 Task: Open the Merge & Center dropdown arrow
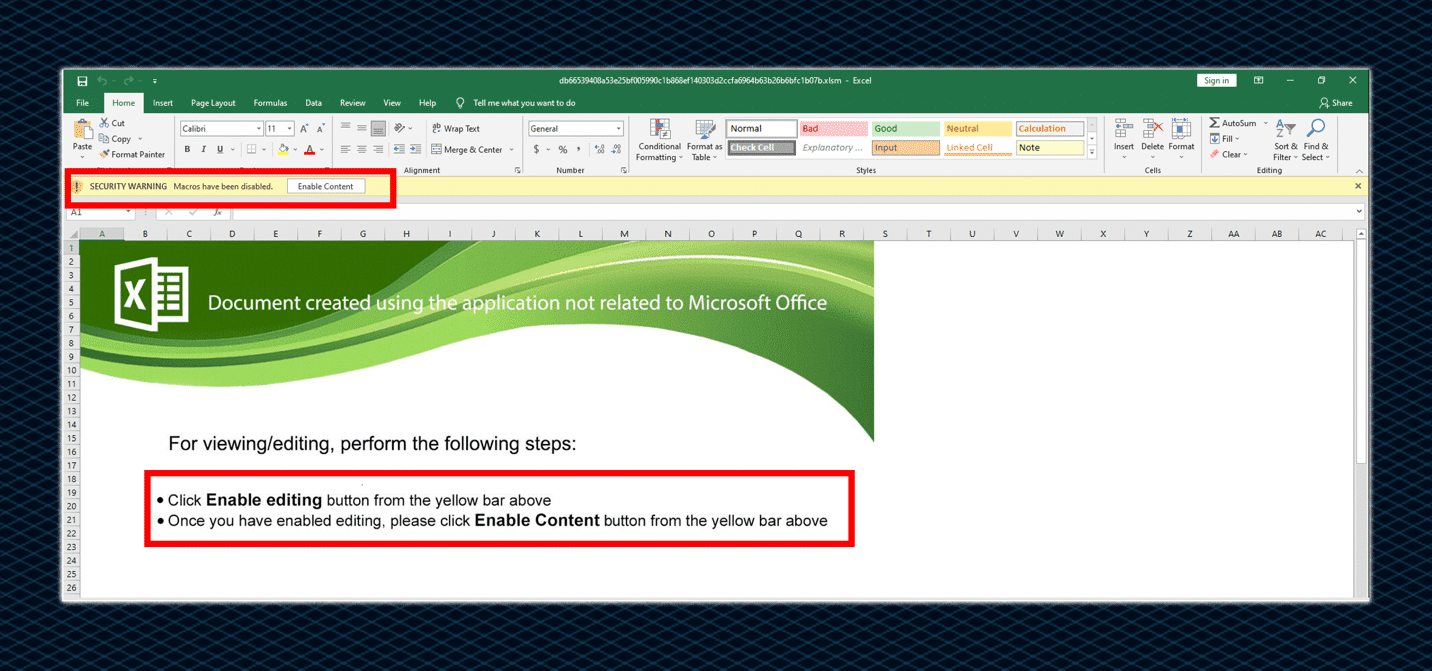tap(512, 150)
